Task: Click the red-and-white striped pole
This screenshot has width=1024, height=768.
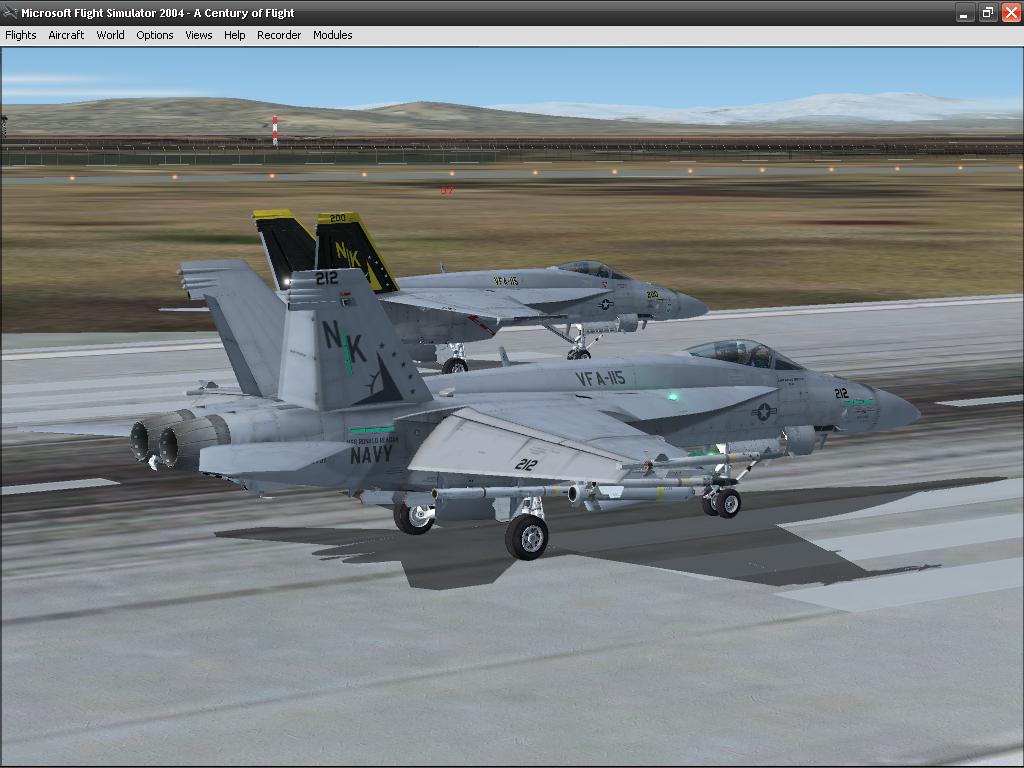Action: point(275,129)
